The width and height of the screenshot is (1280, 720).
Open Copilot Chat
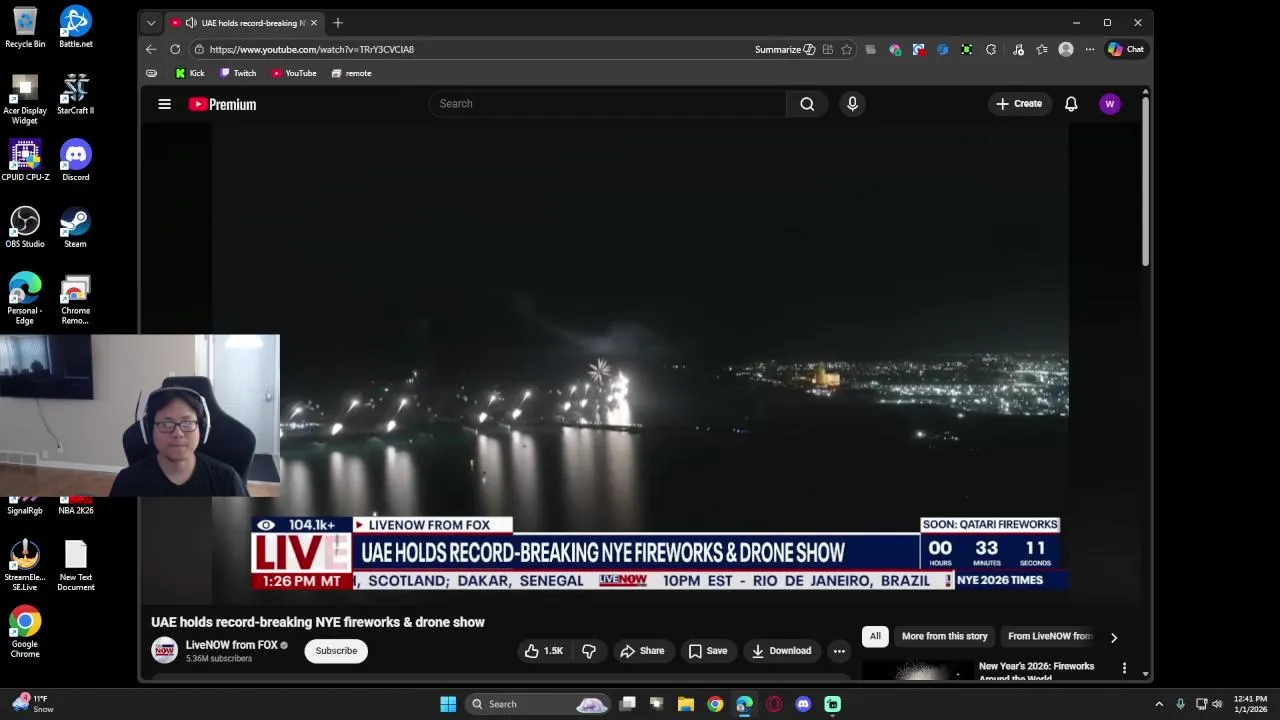(x=1126, y=49)
